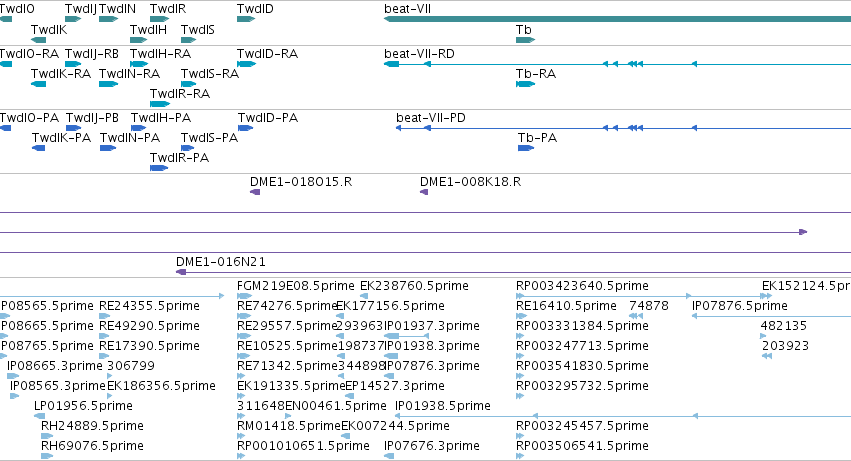Open the Tb gene label
Screen dimensions: 851x461
click(524, 30)
